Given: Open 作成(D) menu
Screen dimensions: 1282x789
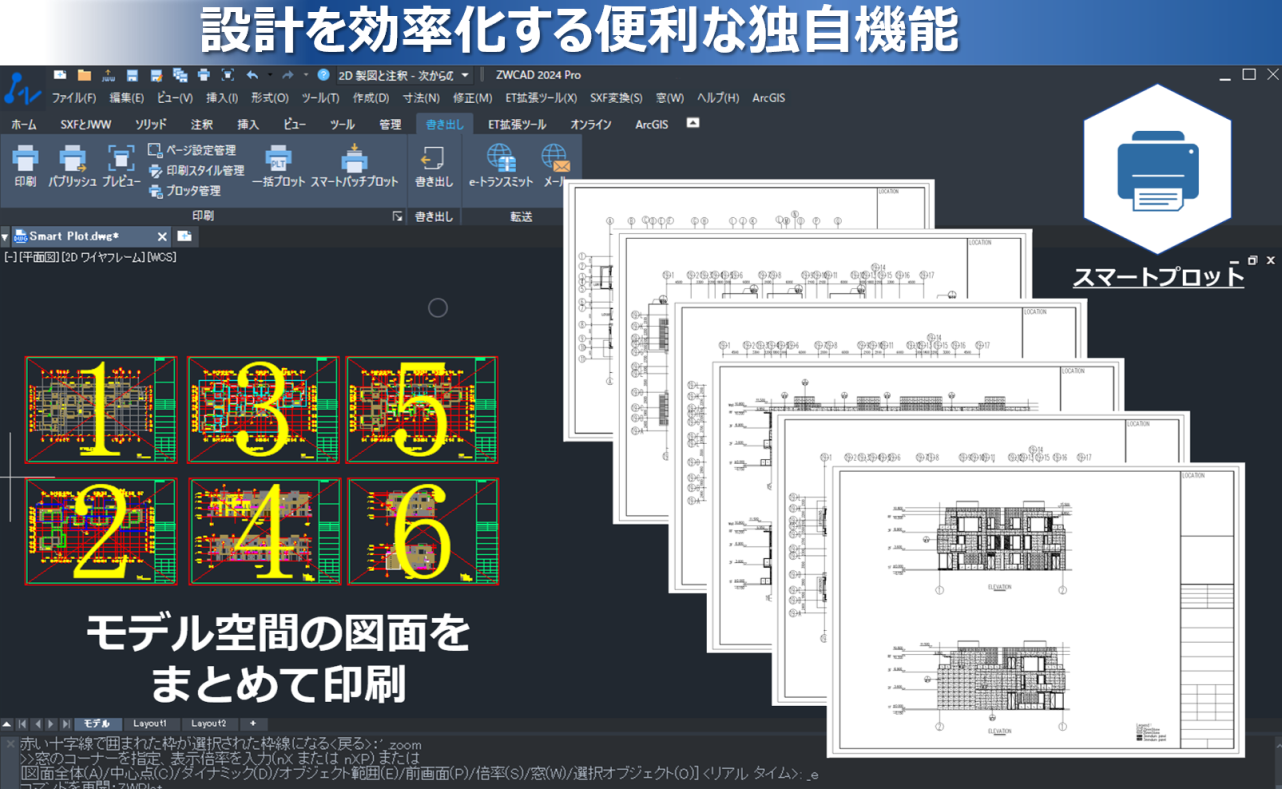Looking at the screenshot, I should point(371,98).
